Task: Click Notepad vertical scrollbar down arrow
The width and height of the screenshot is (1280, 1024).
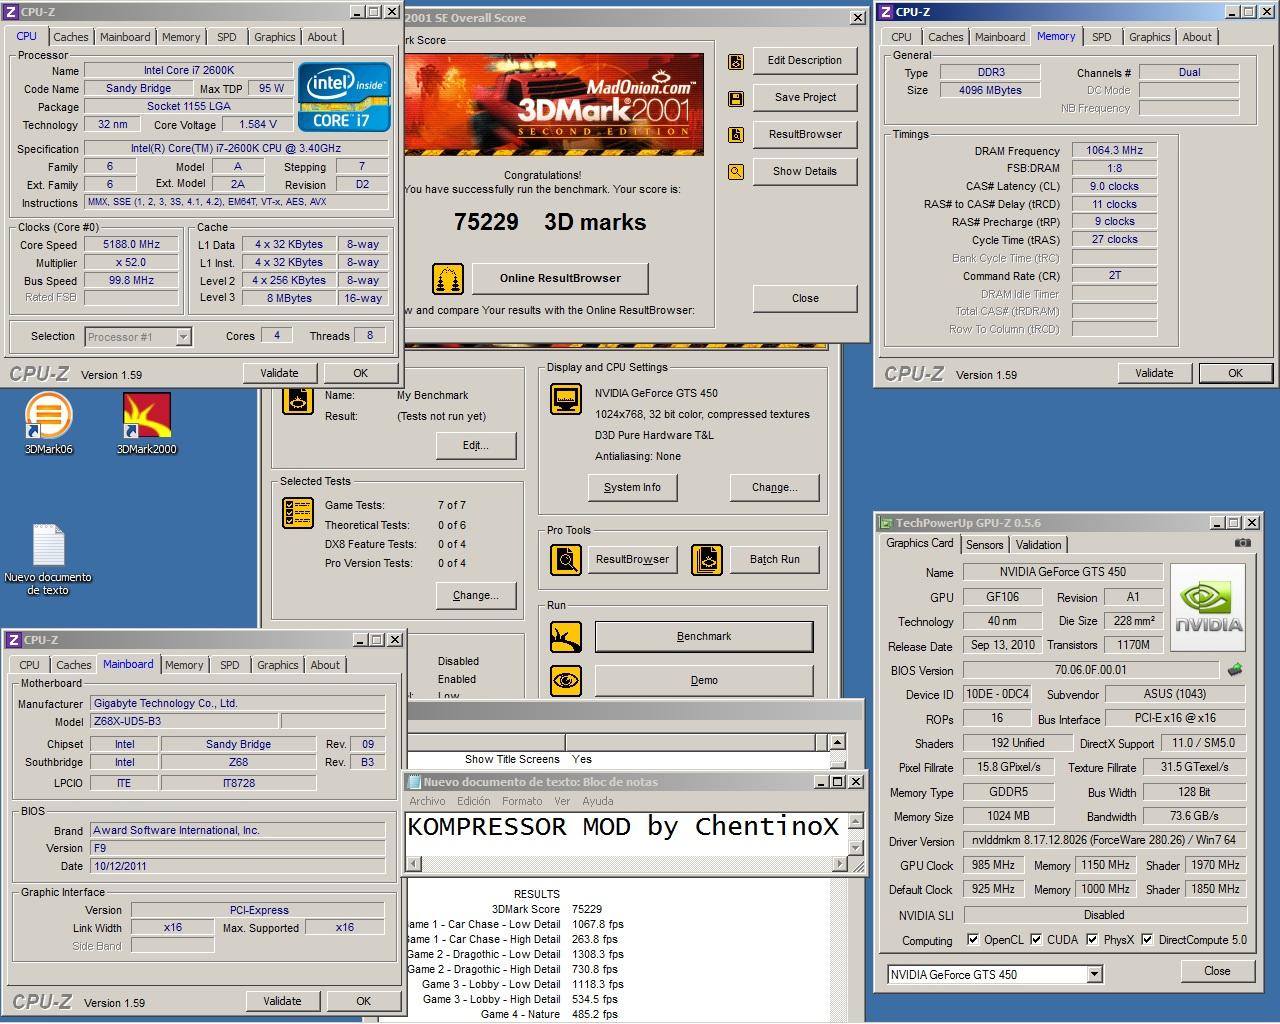Action: click(x=856, y=847)
